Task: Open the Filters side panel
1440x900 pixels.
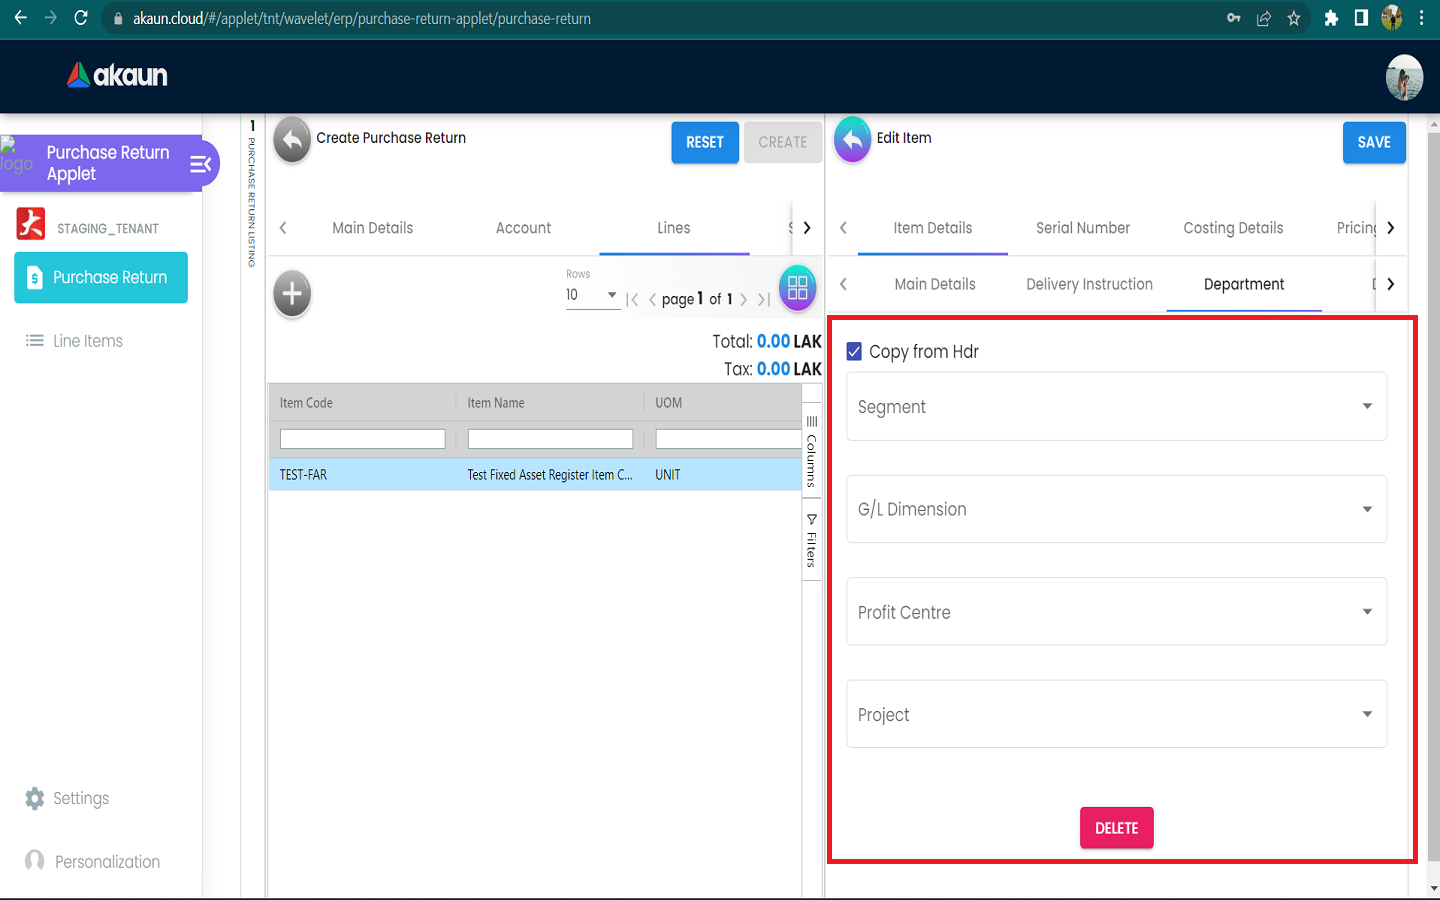Action: (812, 541)
